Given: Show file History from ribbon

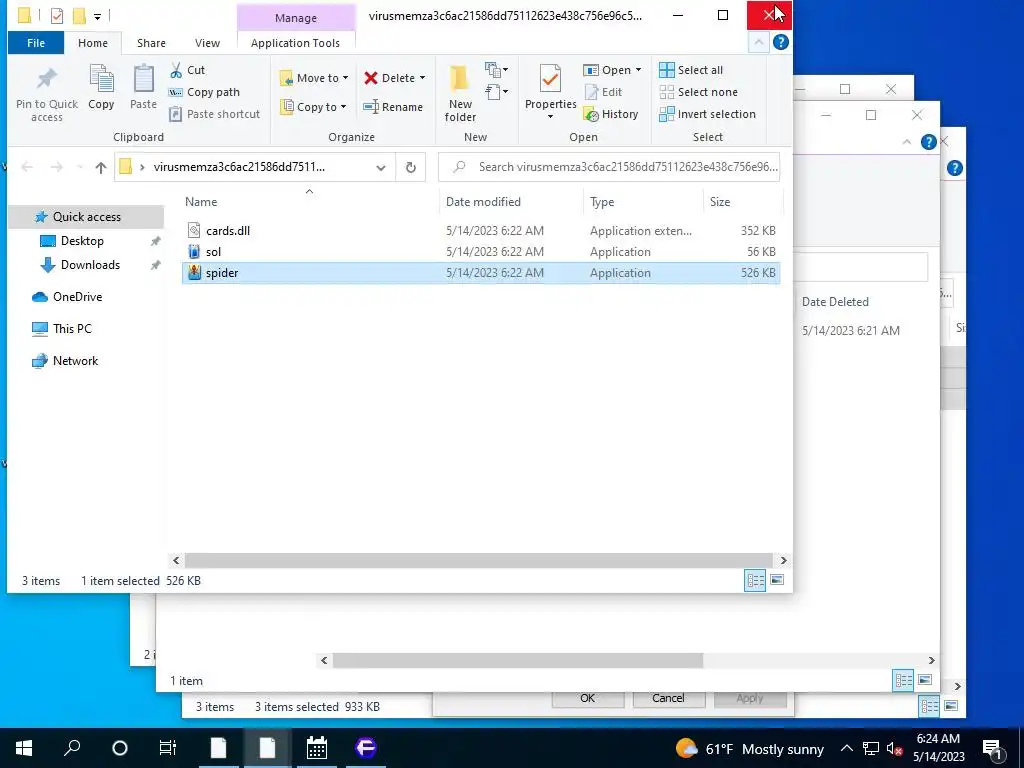Looking at the screenshot, I should click(x=611, y=114).
